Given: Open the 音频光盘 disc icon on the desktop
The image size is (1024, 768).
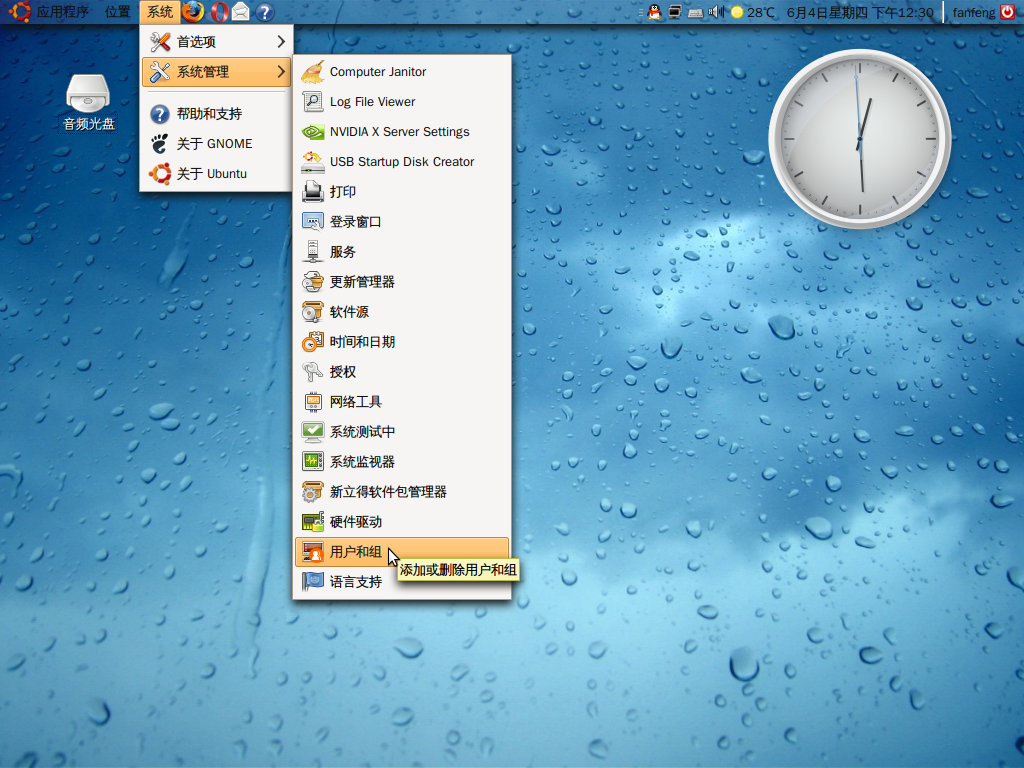Looking at the screenshot, I should pos(88,103).
